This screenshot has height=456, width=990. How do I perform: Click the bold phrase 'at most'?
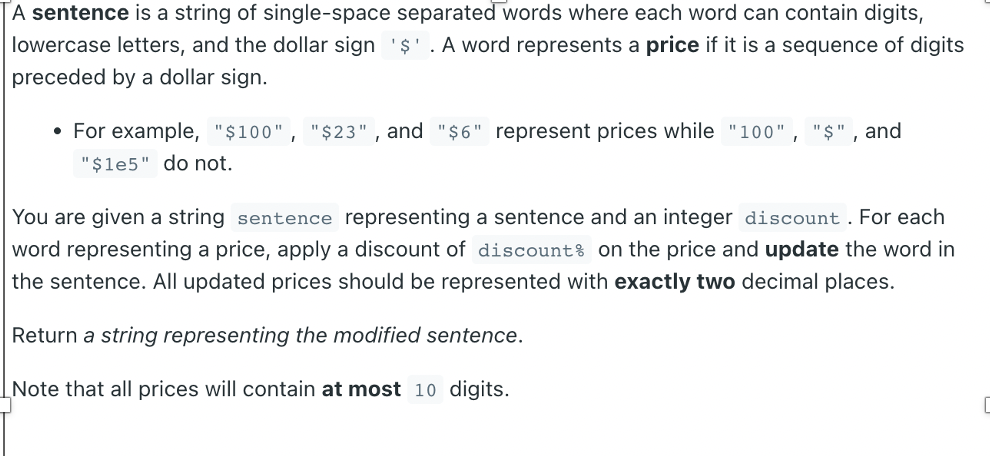(361, 390)
